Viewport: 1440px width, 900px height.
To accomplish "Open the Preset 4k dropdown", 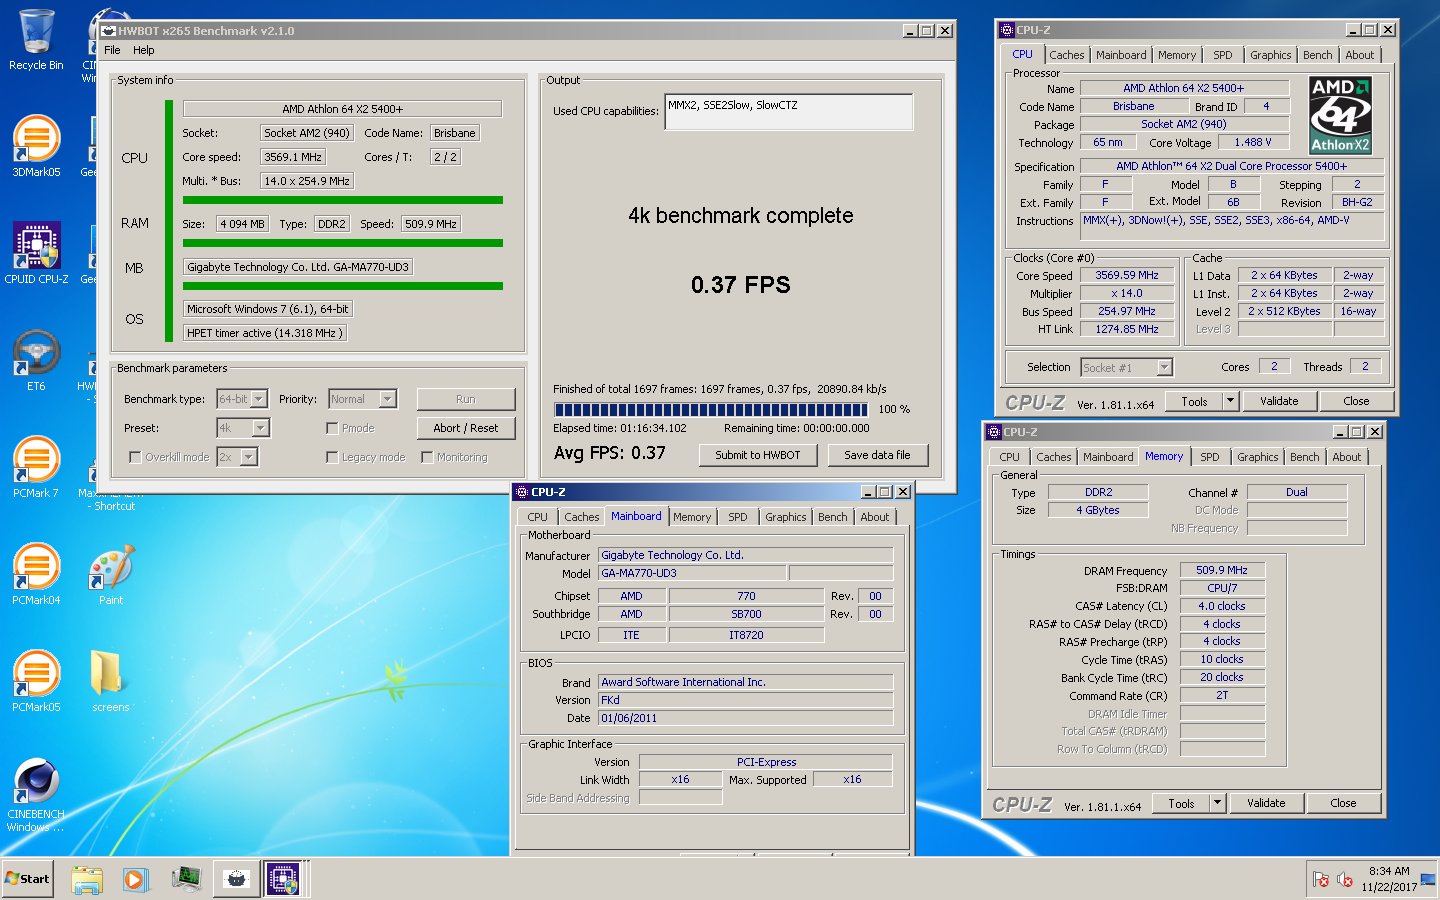I will 261,428.
